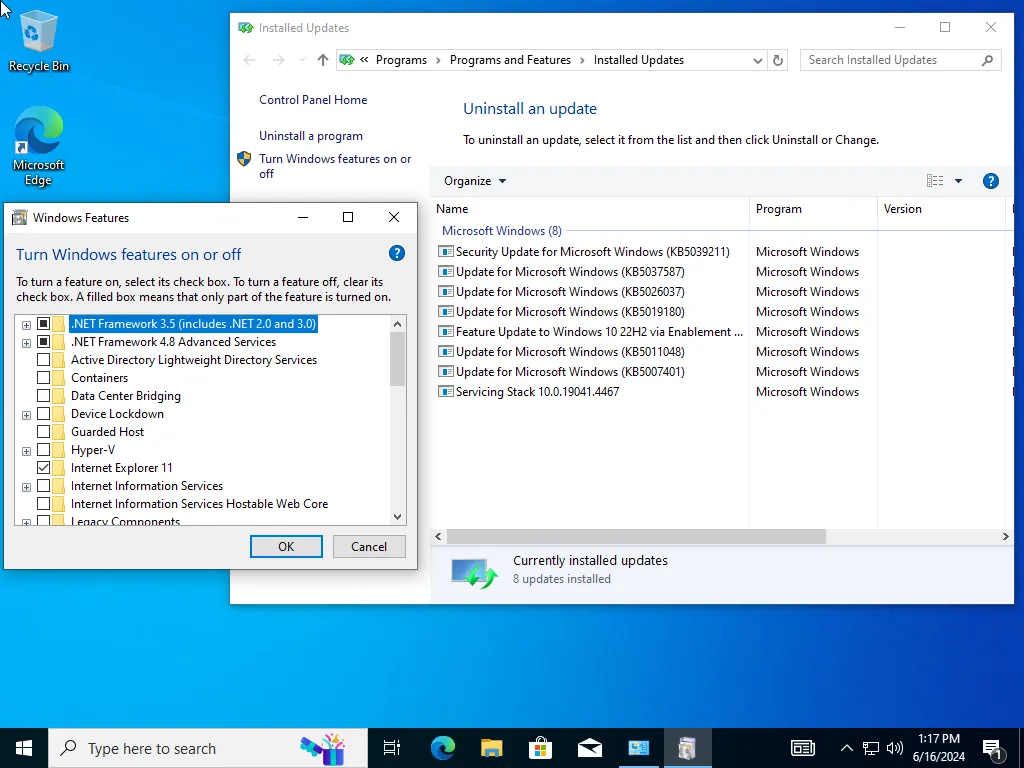Open the Control Panel Home link
Screen dimensions: 1024x768
coord(313,100)
